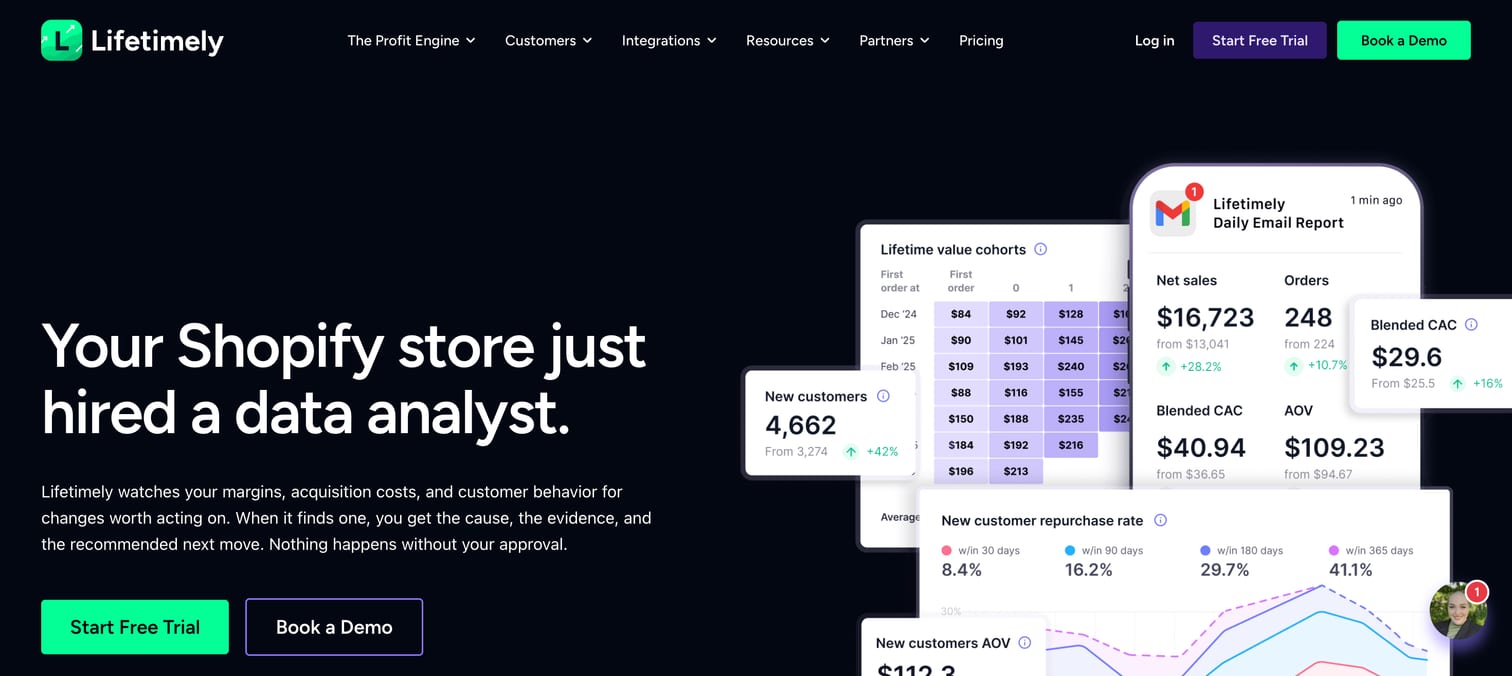Open the Partners dropdown menu
The image size is (1512, 676).
[894, 41]
